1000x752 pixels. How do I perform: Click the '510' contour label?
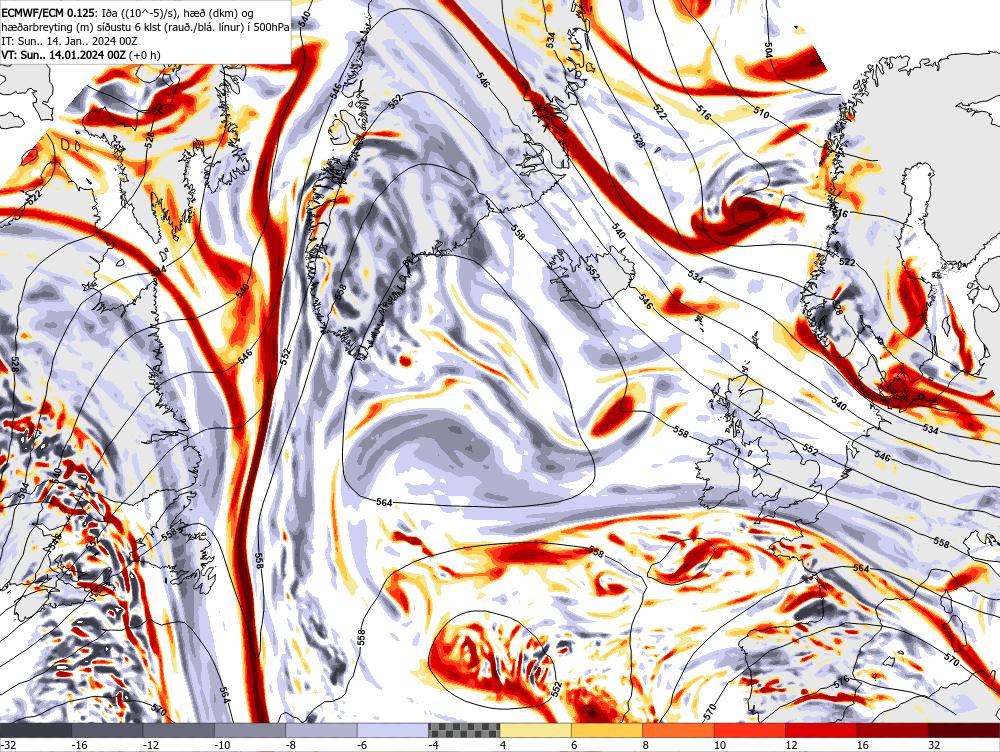[760, 114]
